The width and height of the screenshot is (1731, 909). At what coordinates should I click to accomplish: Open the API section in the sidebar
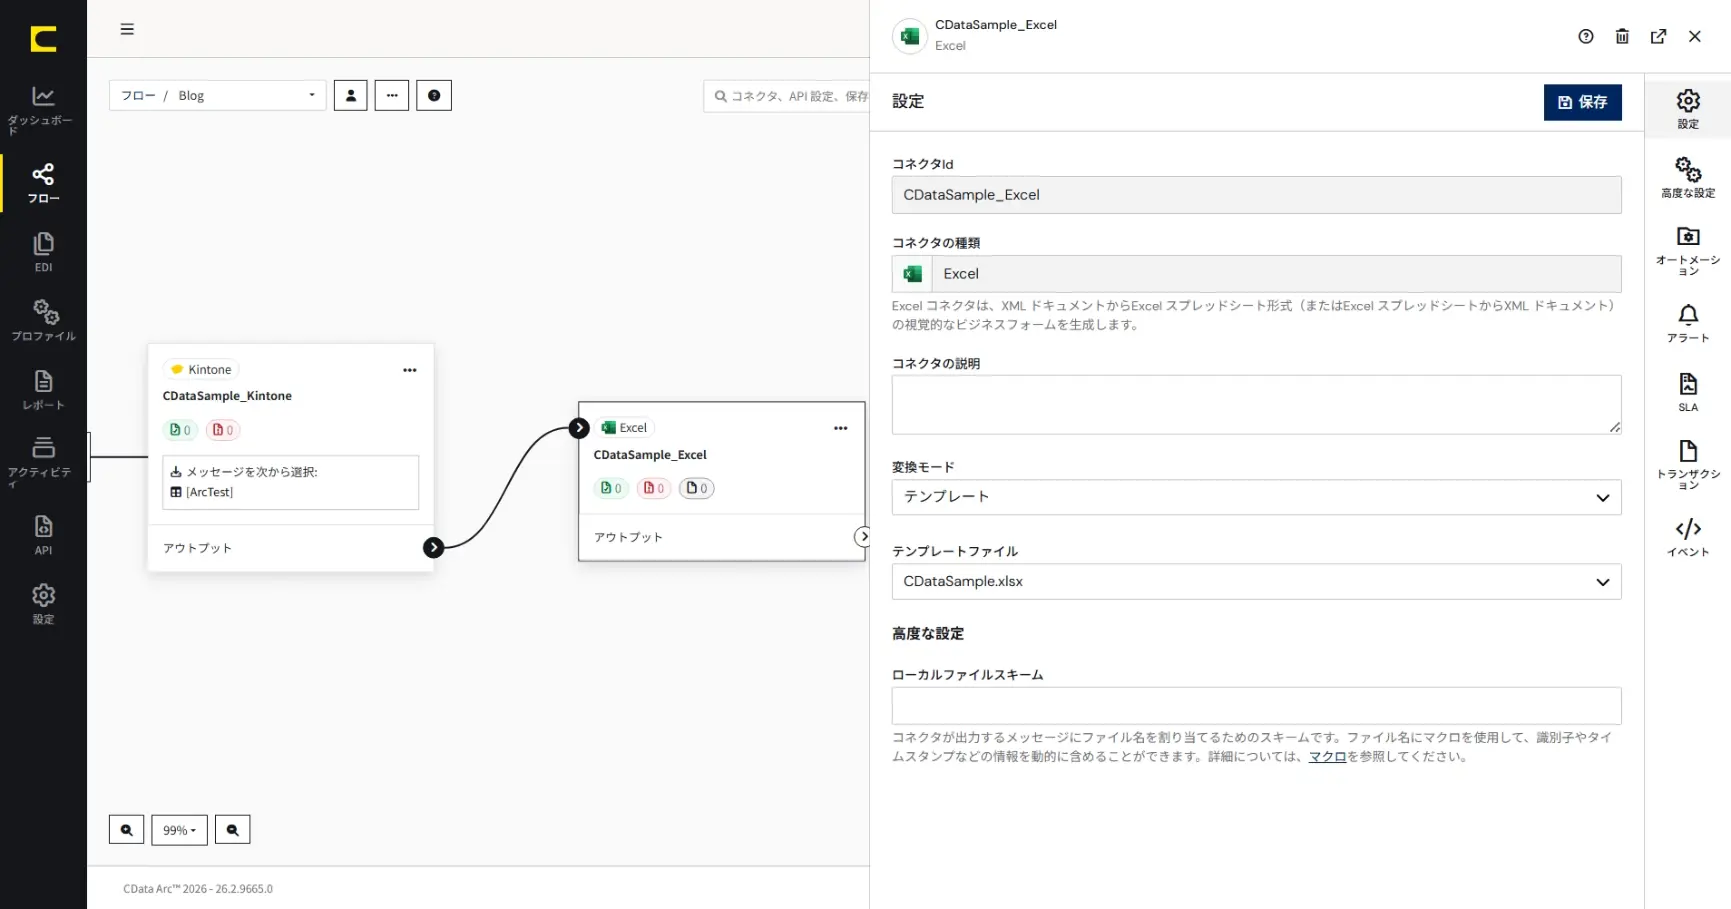click(43, 535)
